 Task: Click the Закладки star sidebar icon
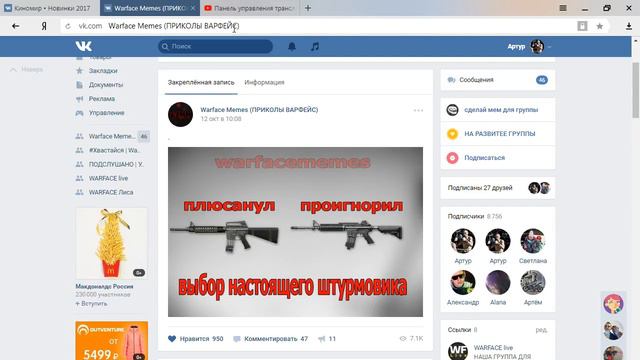(x=80, y=71)
